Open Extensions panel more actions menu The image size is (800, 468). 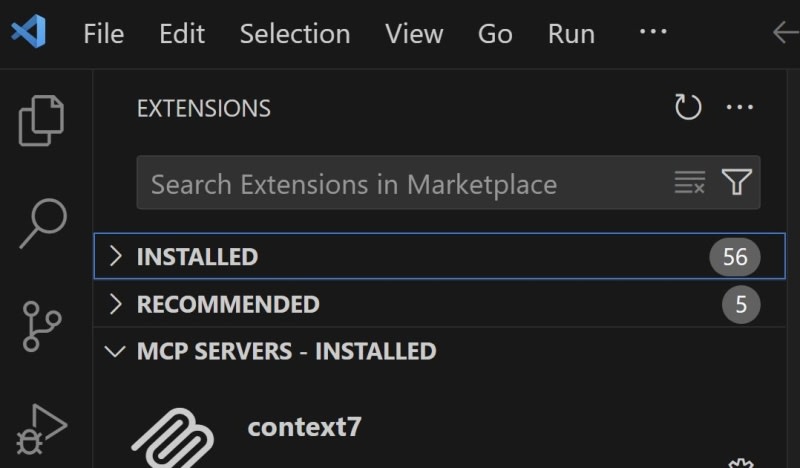coord(739,108)
